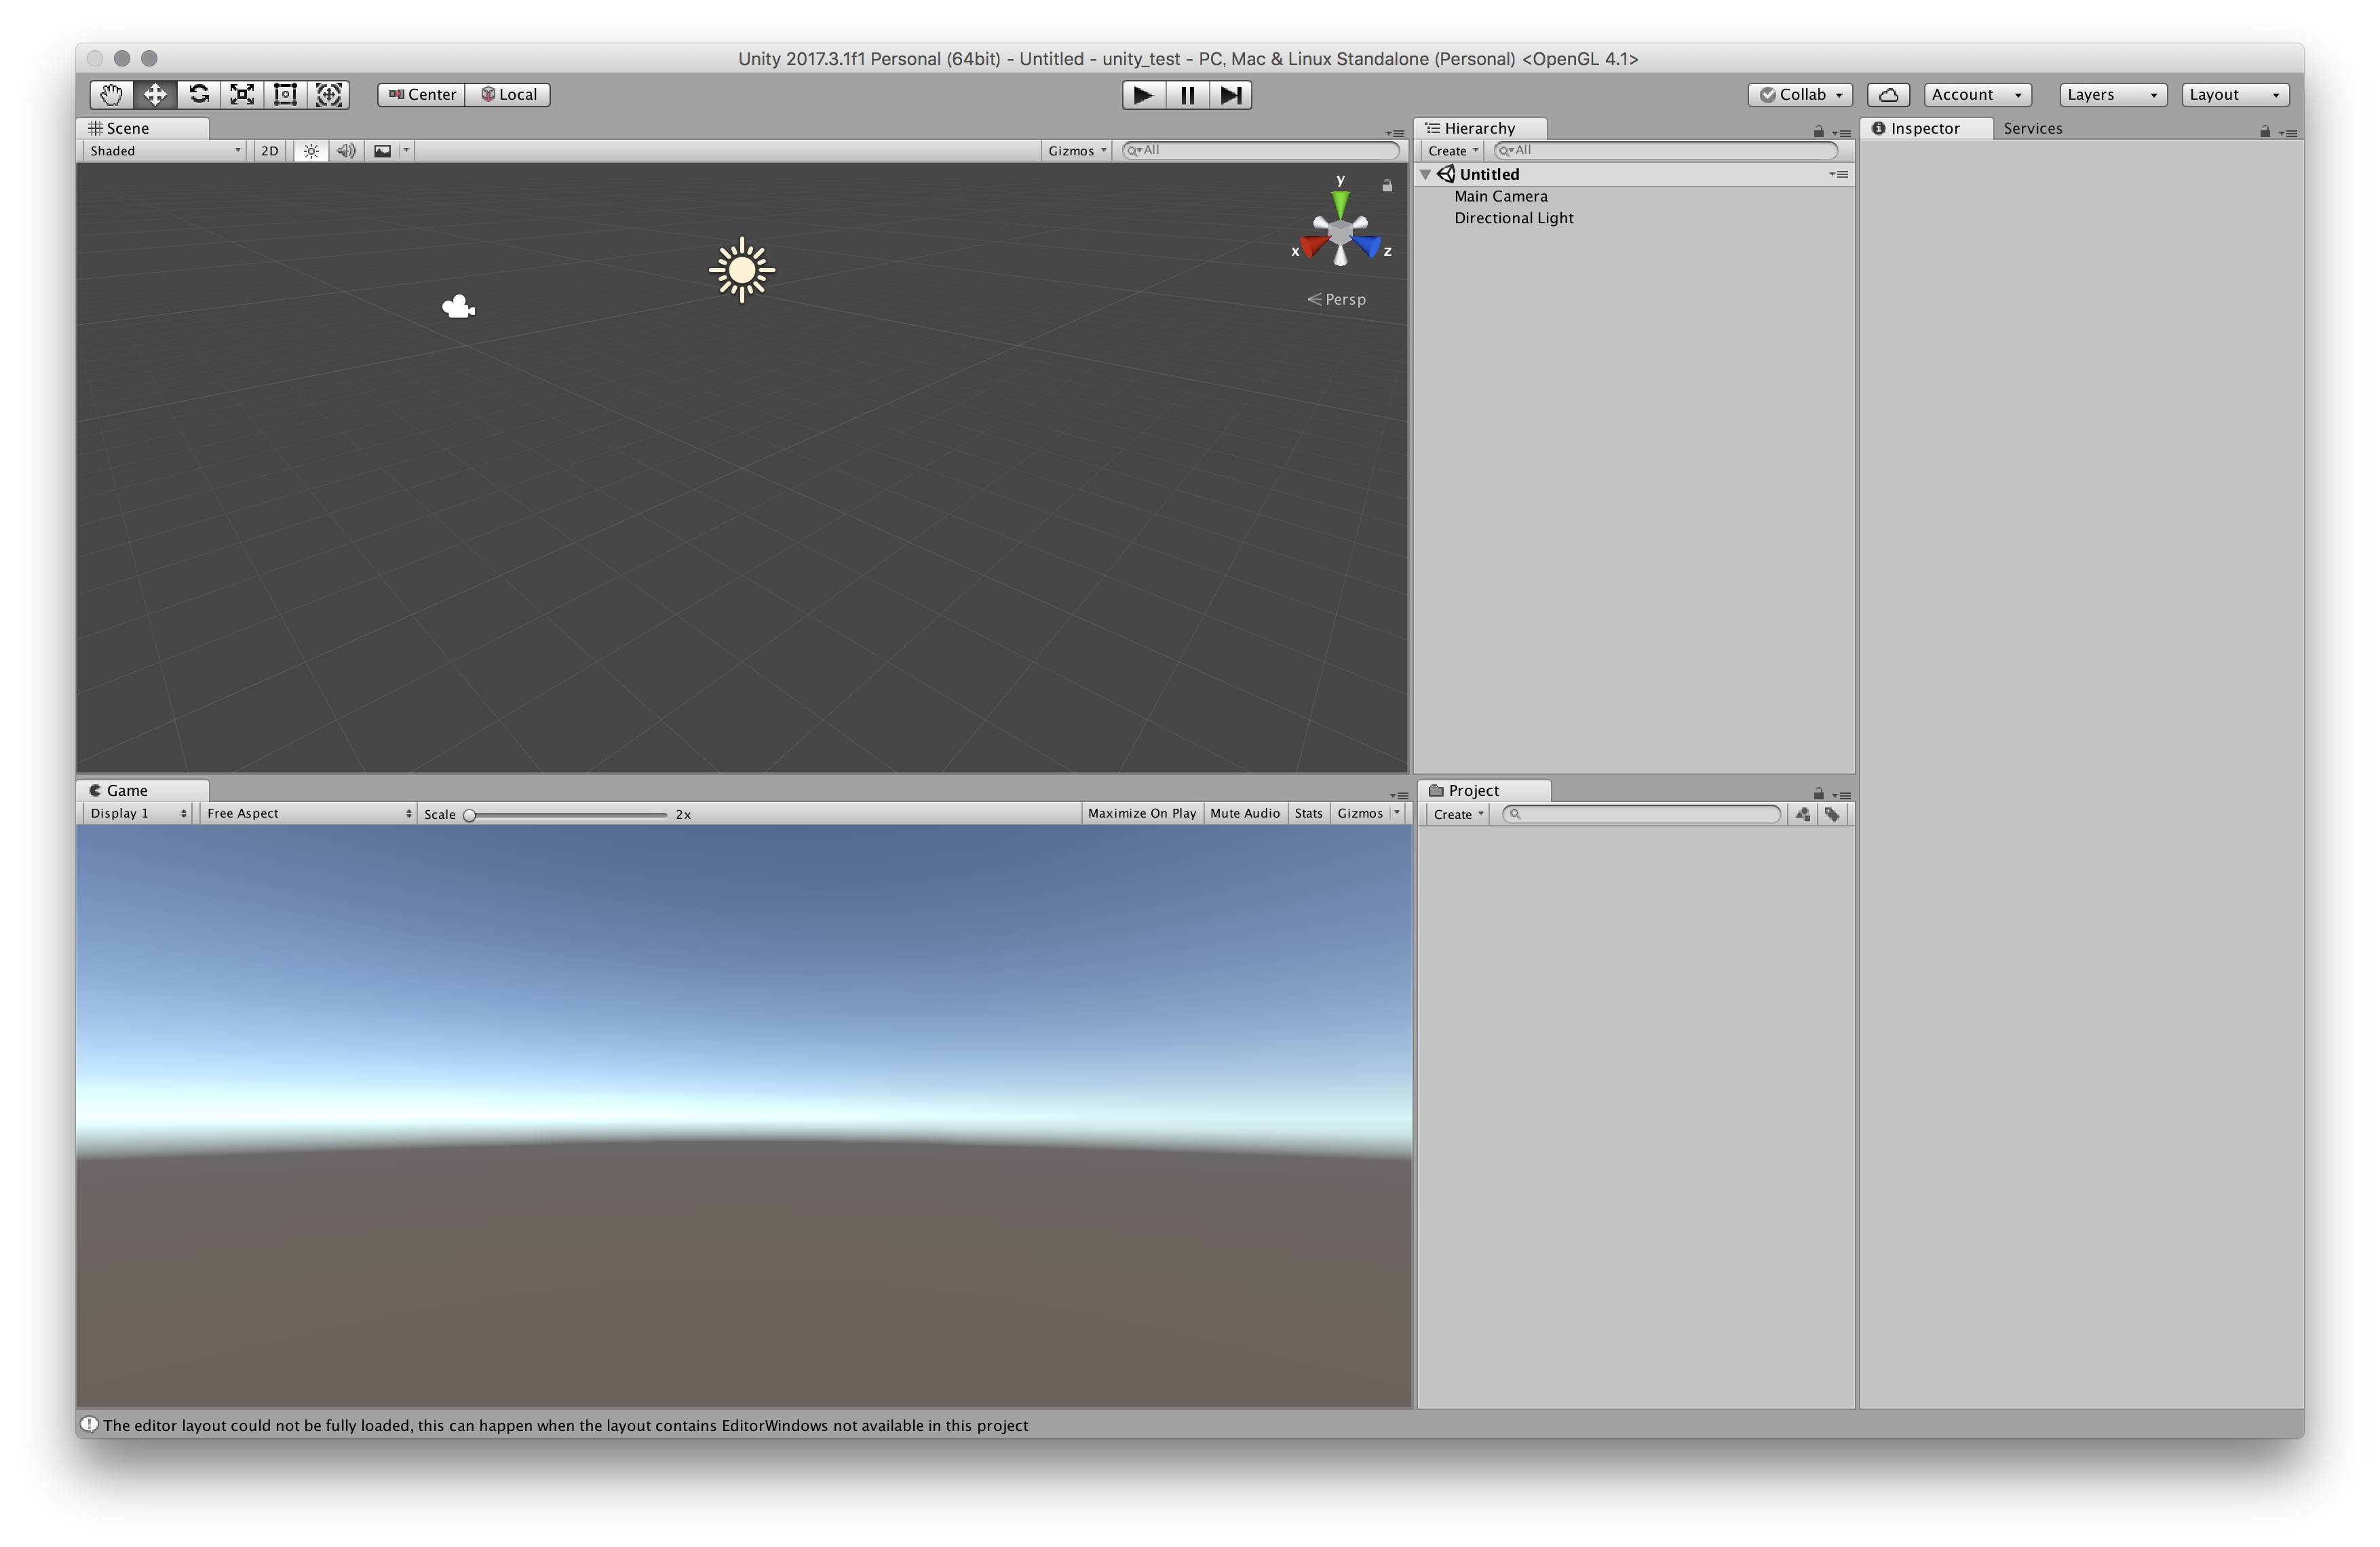Screen dimensions: 2380x1547
Task: Select the Rotate tool
Action: click(199, 94)
